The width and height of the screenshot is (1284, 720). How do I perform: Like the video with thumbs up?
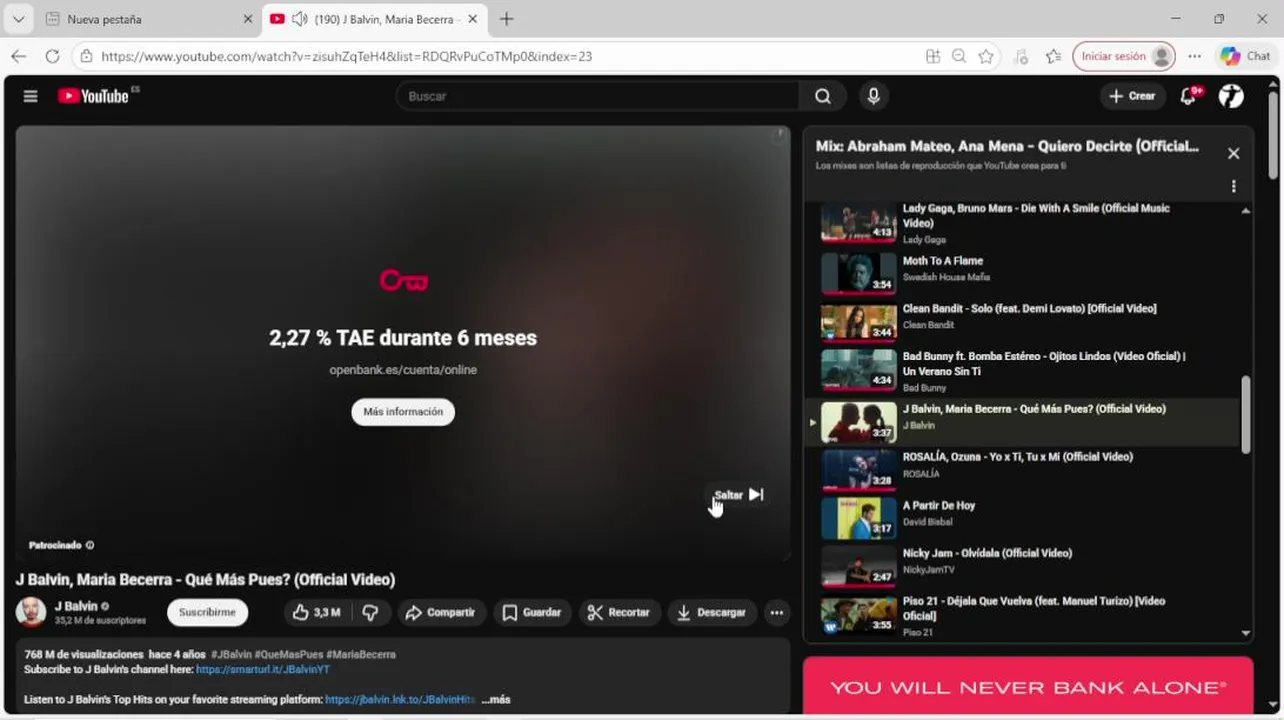[316, 612]
